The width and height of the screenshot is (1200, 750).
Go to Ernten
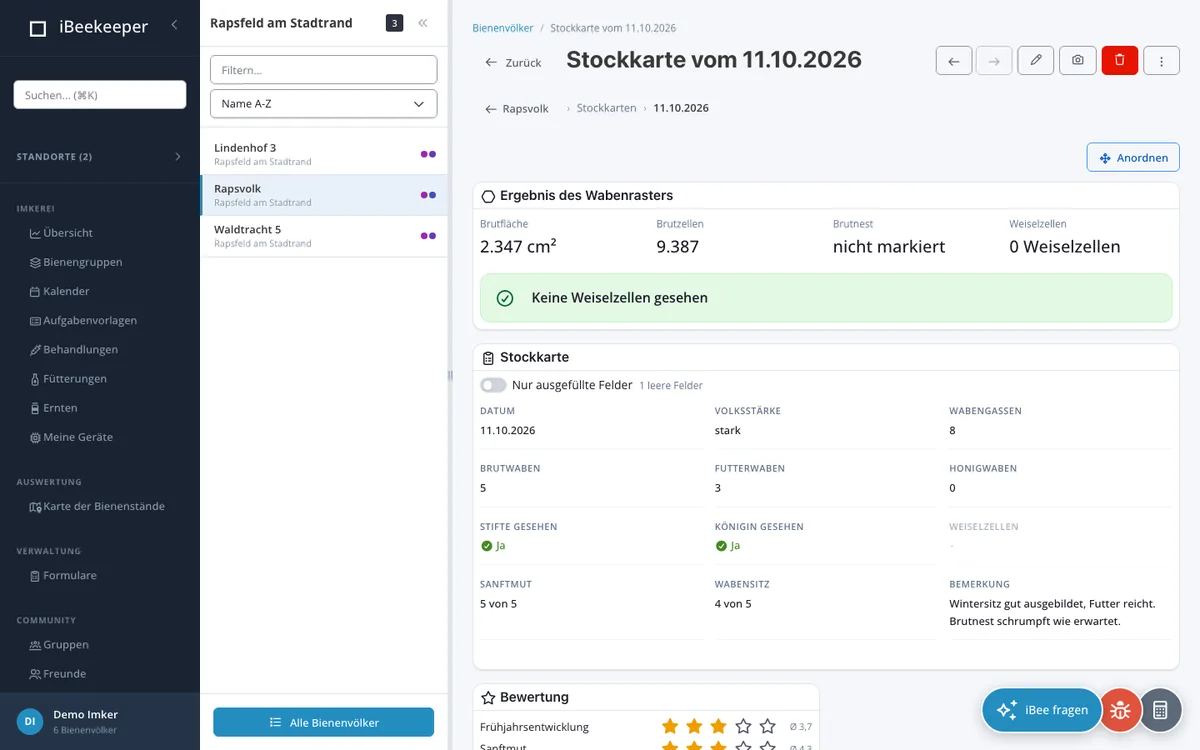click(x=53, y=408)
